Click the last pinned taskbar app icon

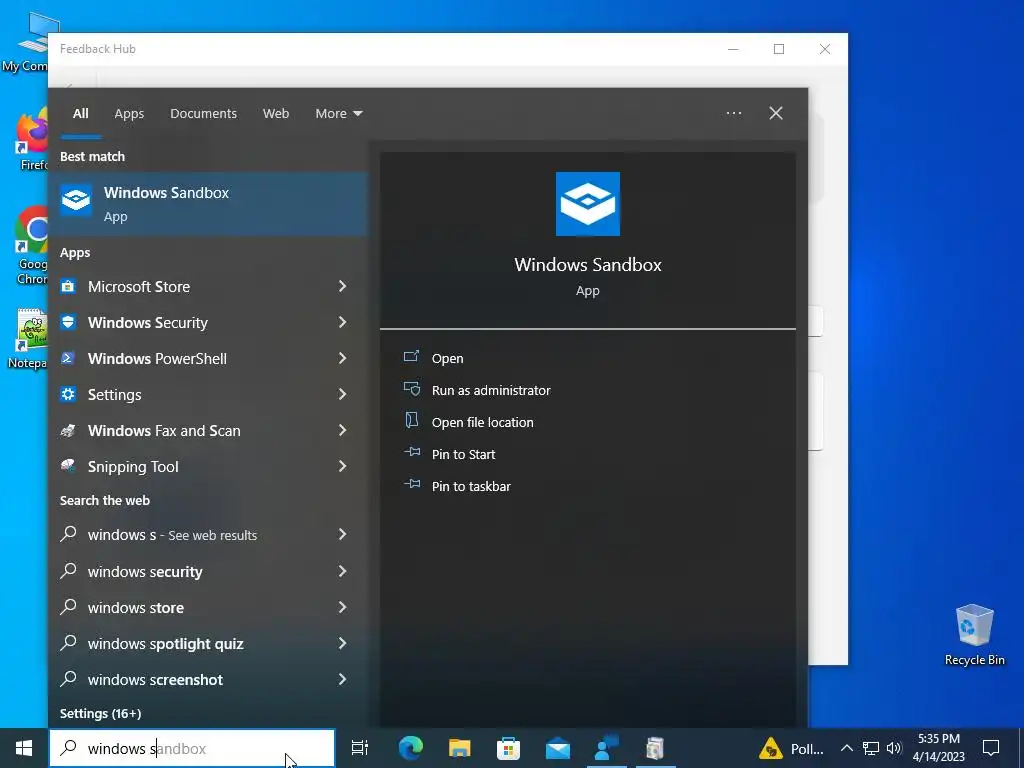point(655,748)
